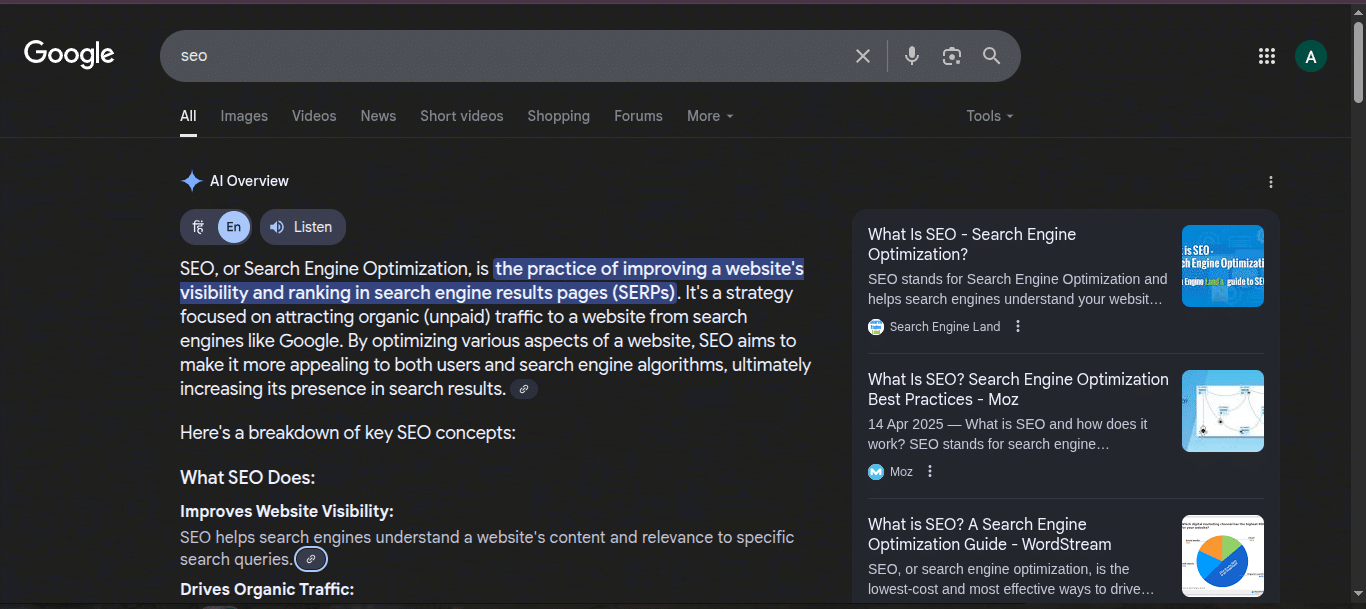The image size is (1366, 609).
Task: Click Drives Organic Traffic heading
Action: [267, 589]
